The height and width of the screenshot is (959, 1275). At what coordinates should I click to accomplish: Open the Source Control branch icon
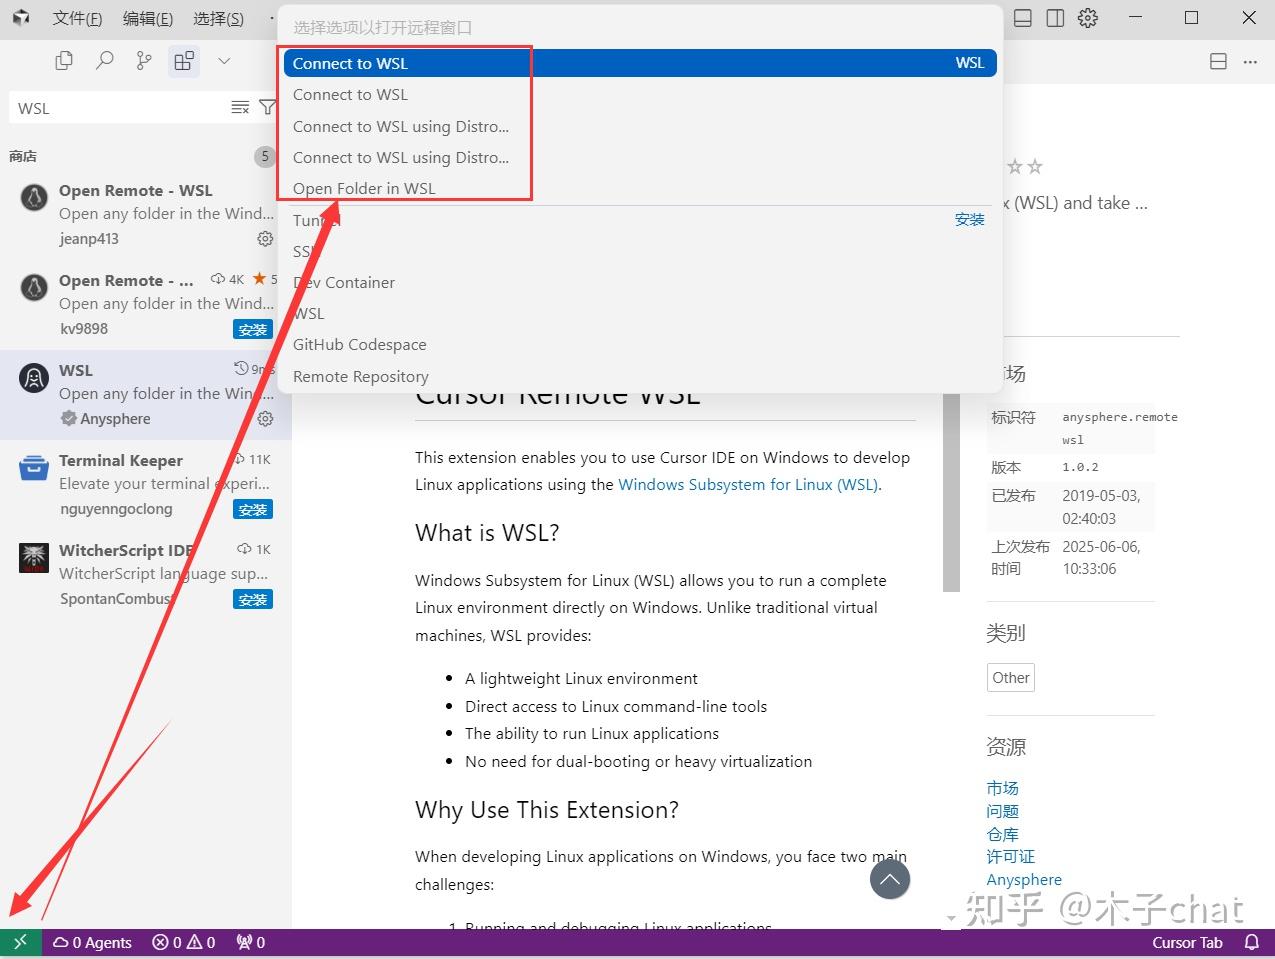tap(144, 60)
